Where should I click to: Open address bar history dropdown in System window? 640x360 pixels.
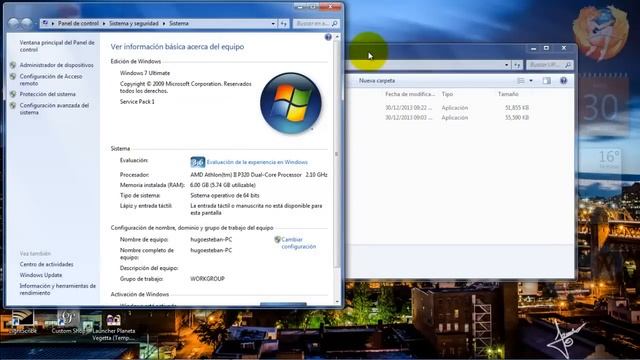pos(273,24)
